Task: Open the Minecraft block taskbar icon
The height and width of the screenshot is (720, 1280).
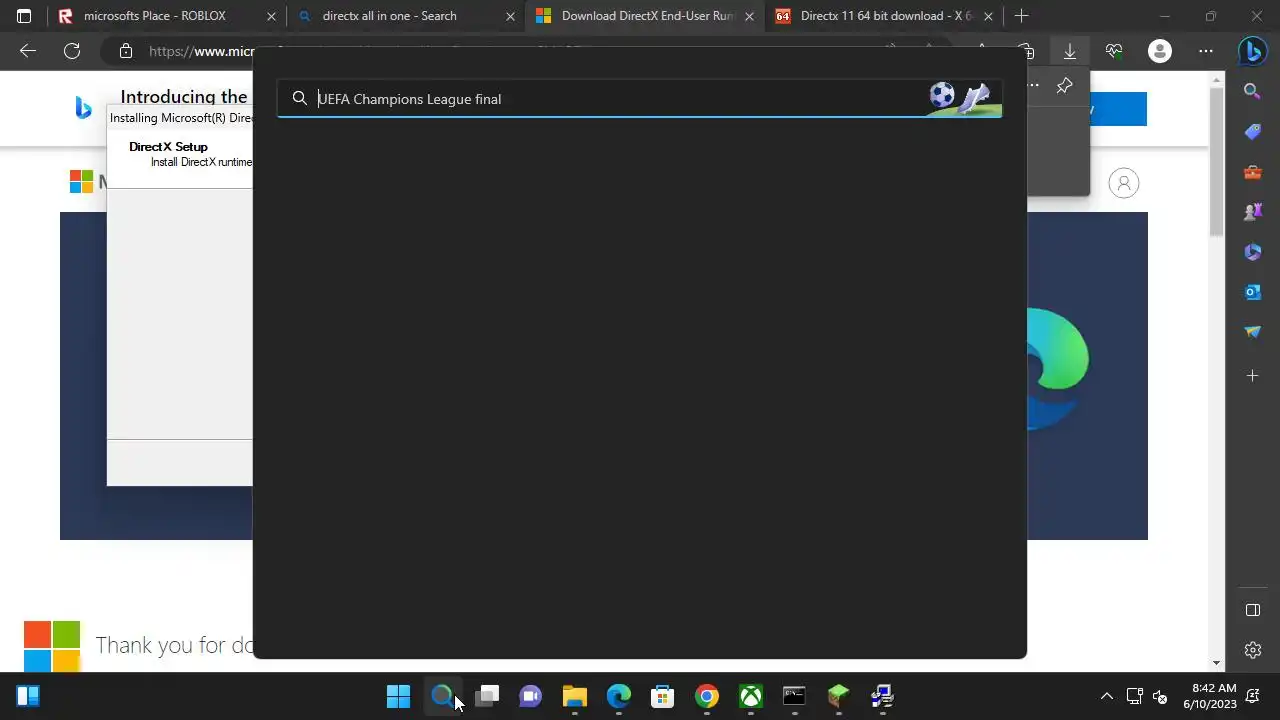Action: click(838, 696)
